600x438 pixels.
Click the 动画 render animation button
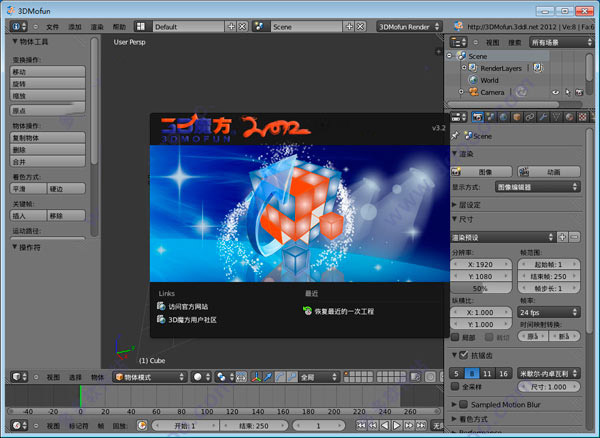549,172
